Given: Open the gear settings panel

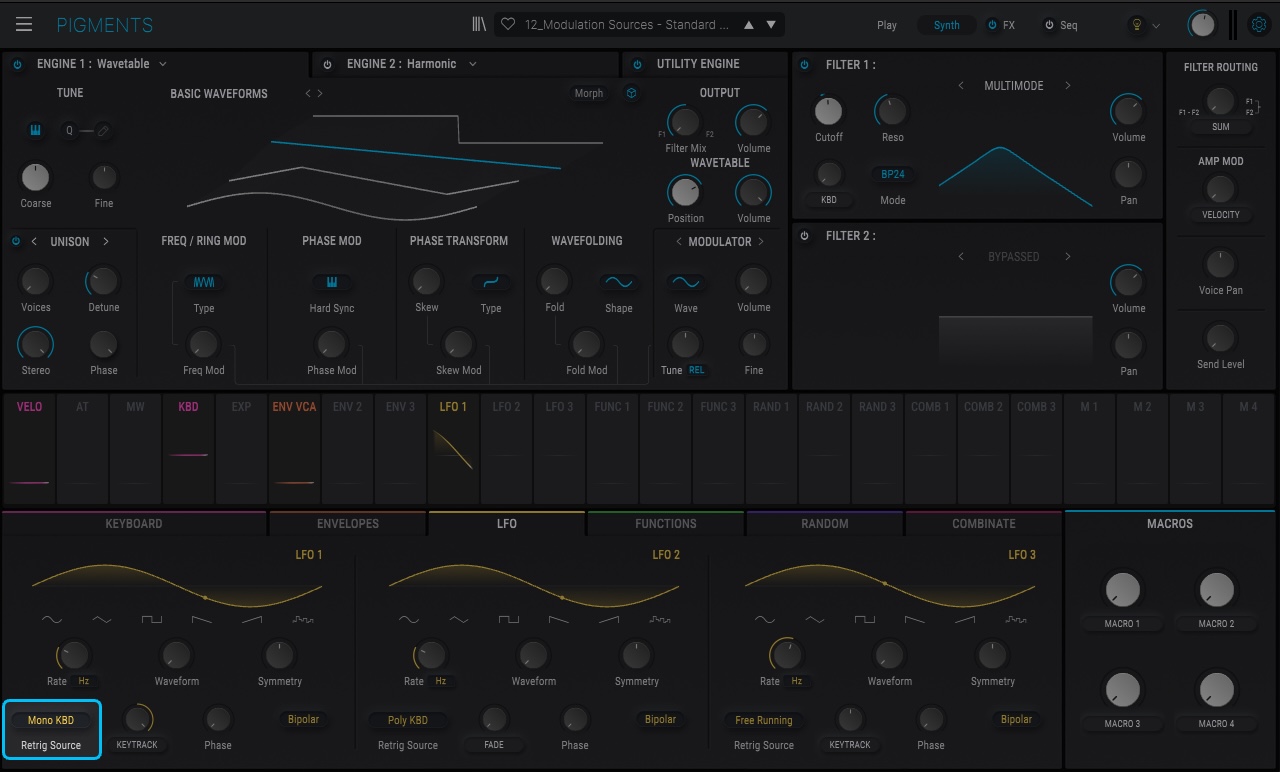Looking at the screenshot, I should [1259, 25].
